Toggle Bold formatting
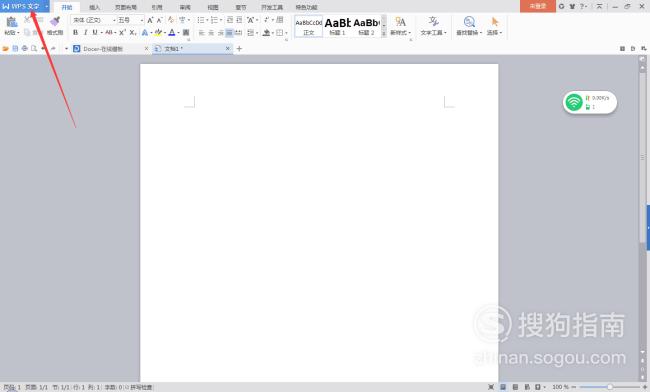 pyautogui.click(x=75, y=32)
